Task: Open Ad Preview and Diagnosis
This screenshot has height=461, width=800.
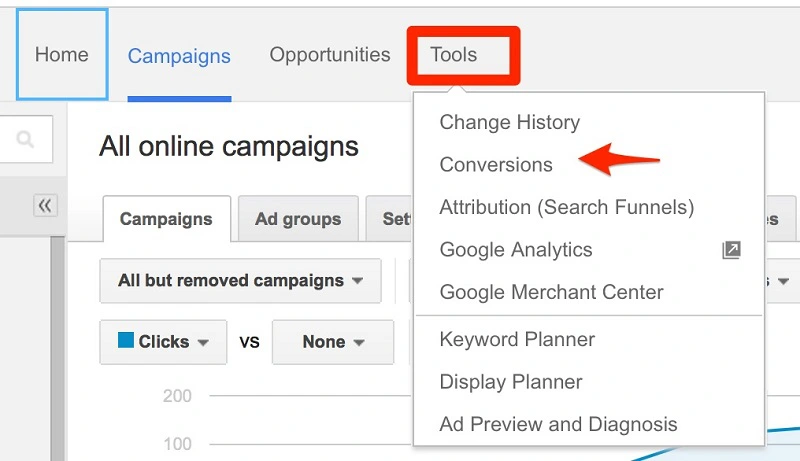Action: coord(558,425)
